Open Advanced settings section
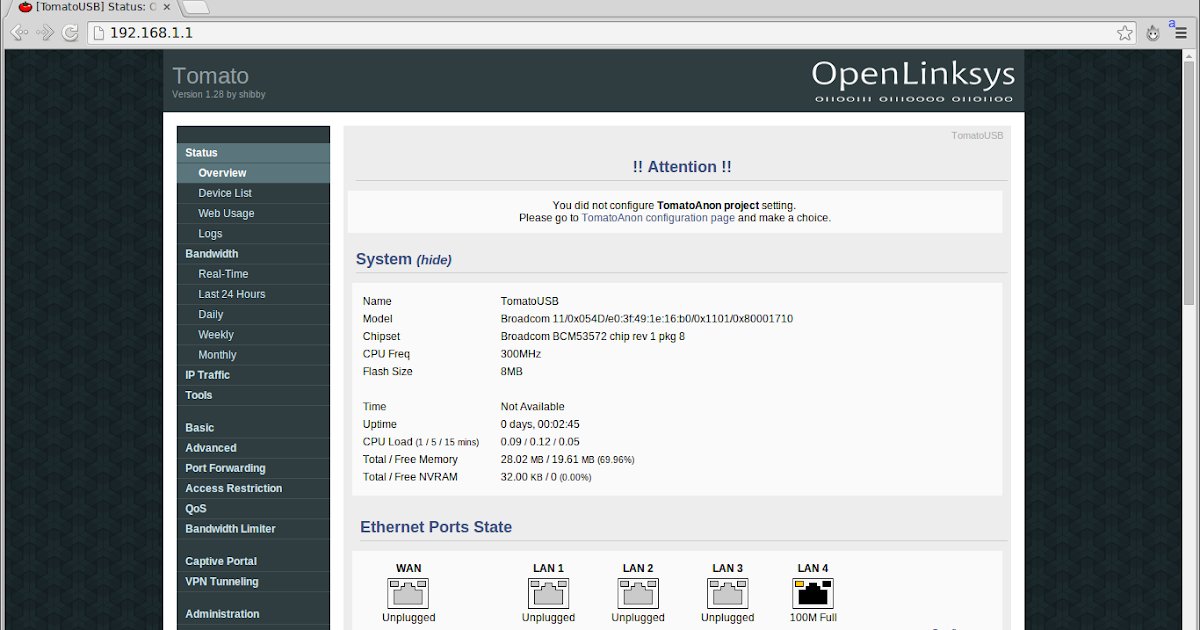 pyautogui.click(x=253, y=448)
